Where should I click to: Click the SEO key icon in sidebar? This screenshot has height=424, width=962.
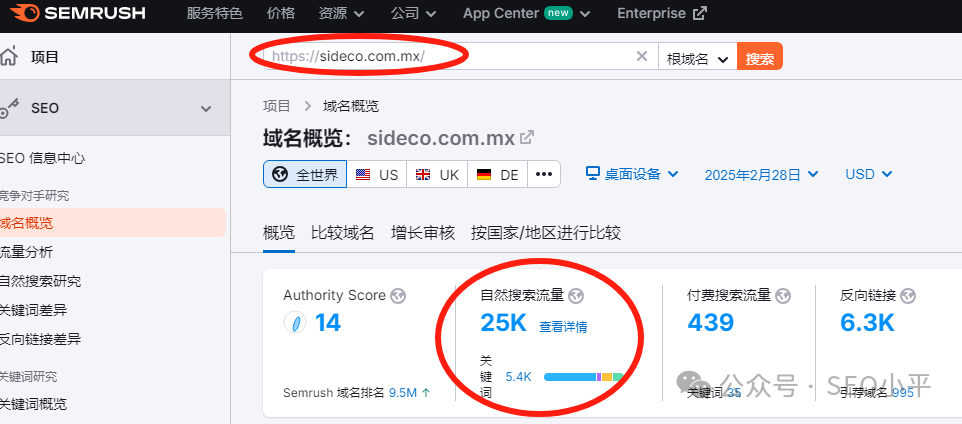[x=9, y=109]
